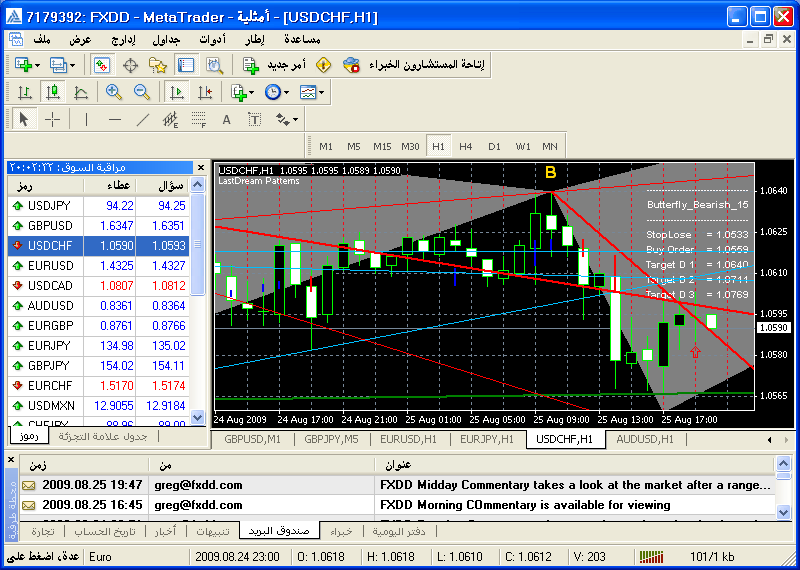Click the Market Watch vertical scrollbar
This screenshot has height=570, width=800.
tap(197, 300)
